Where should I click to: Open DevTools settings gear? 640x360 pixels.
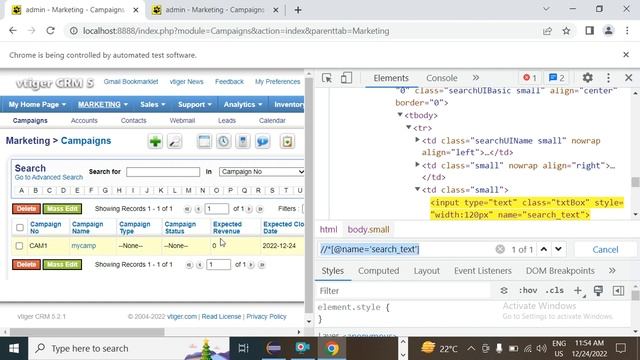(587, 78)
